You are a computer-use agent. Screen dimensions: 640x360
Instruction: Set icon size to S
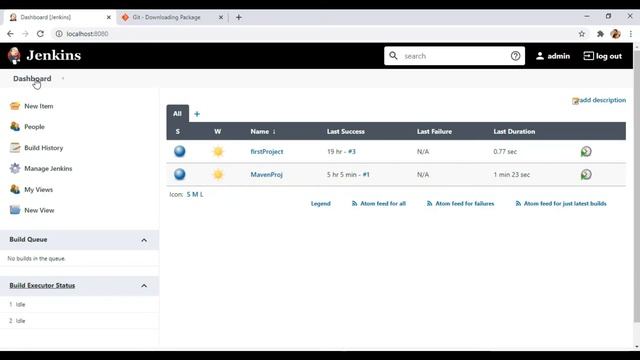[x=189, y=194]
